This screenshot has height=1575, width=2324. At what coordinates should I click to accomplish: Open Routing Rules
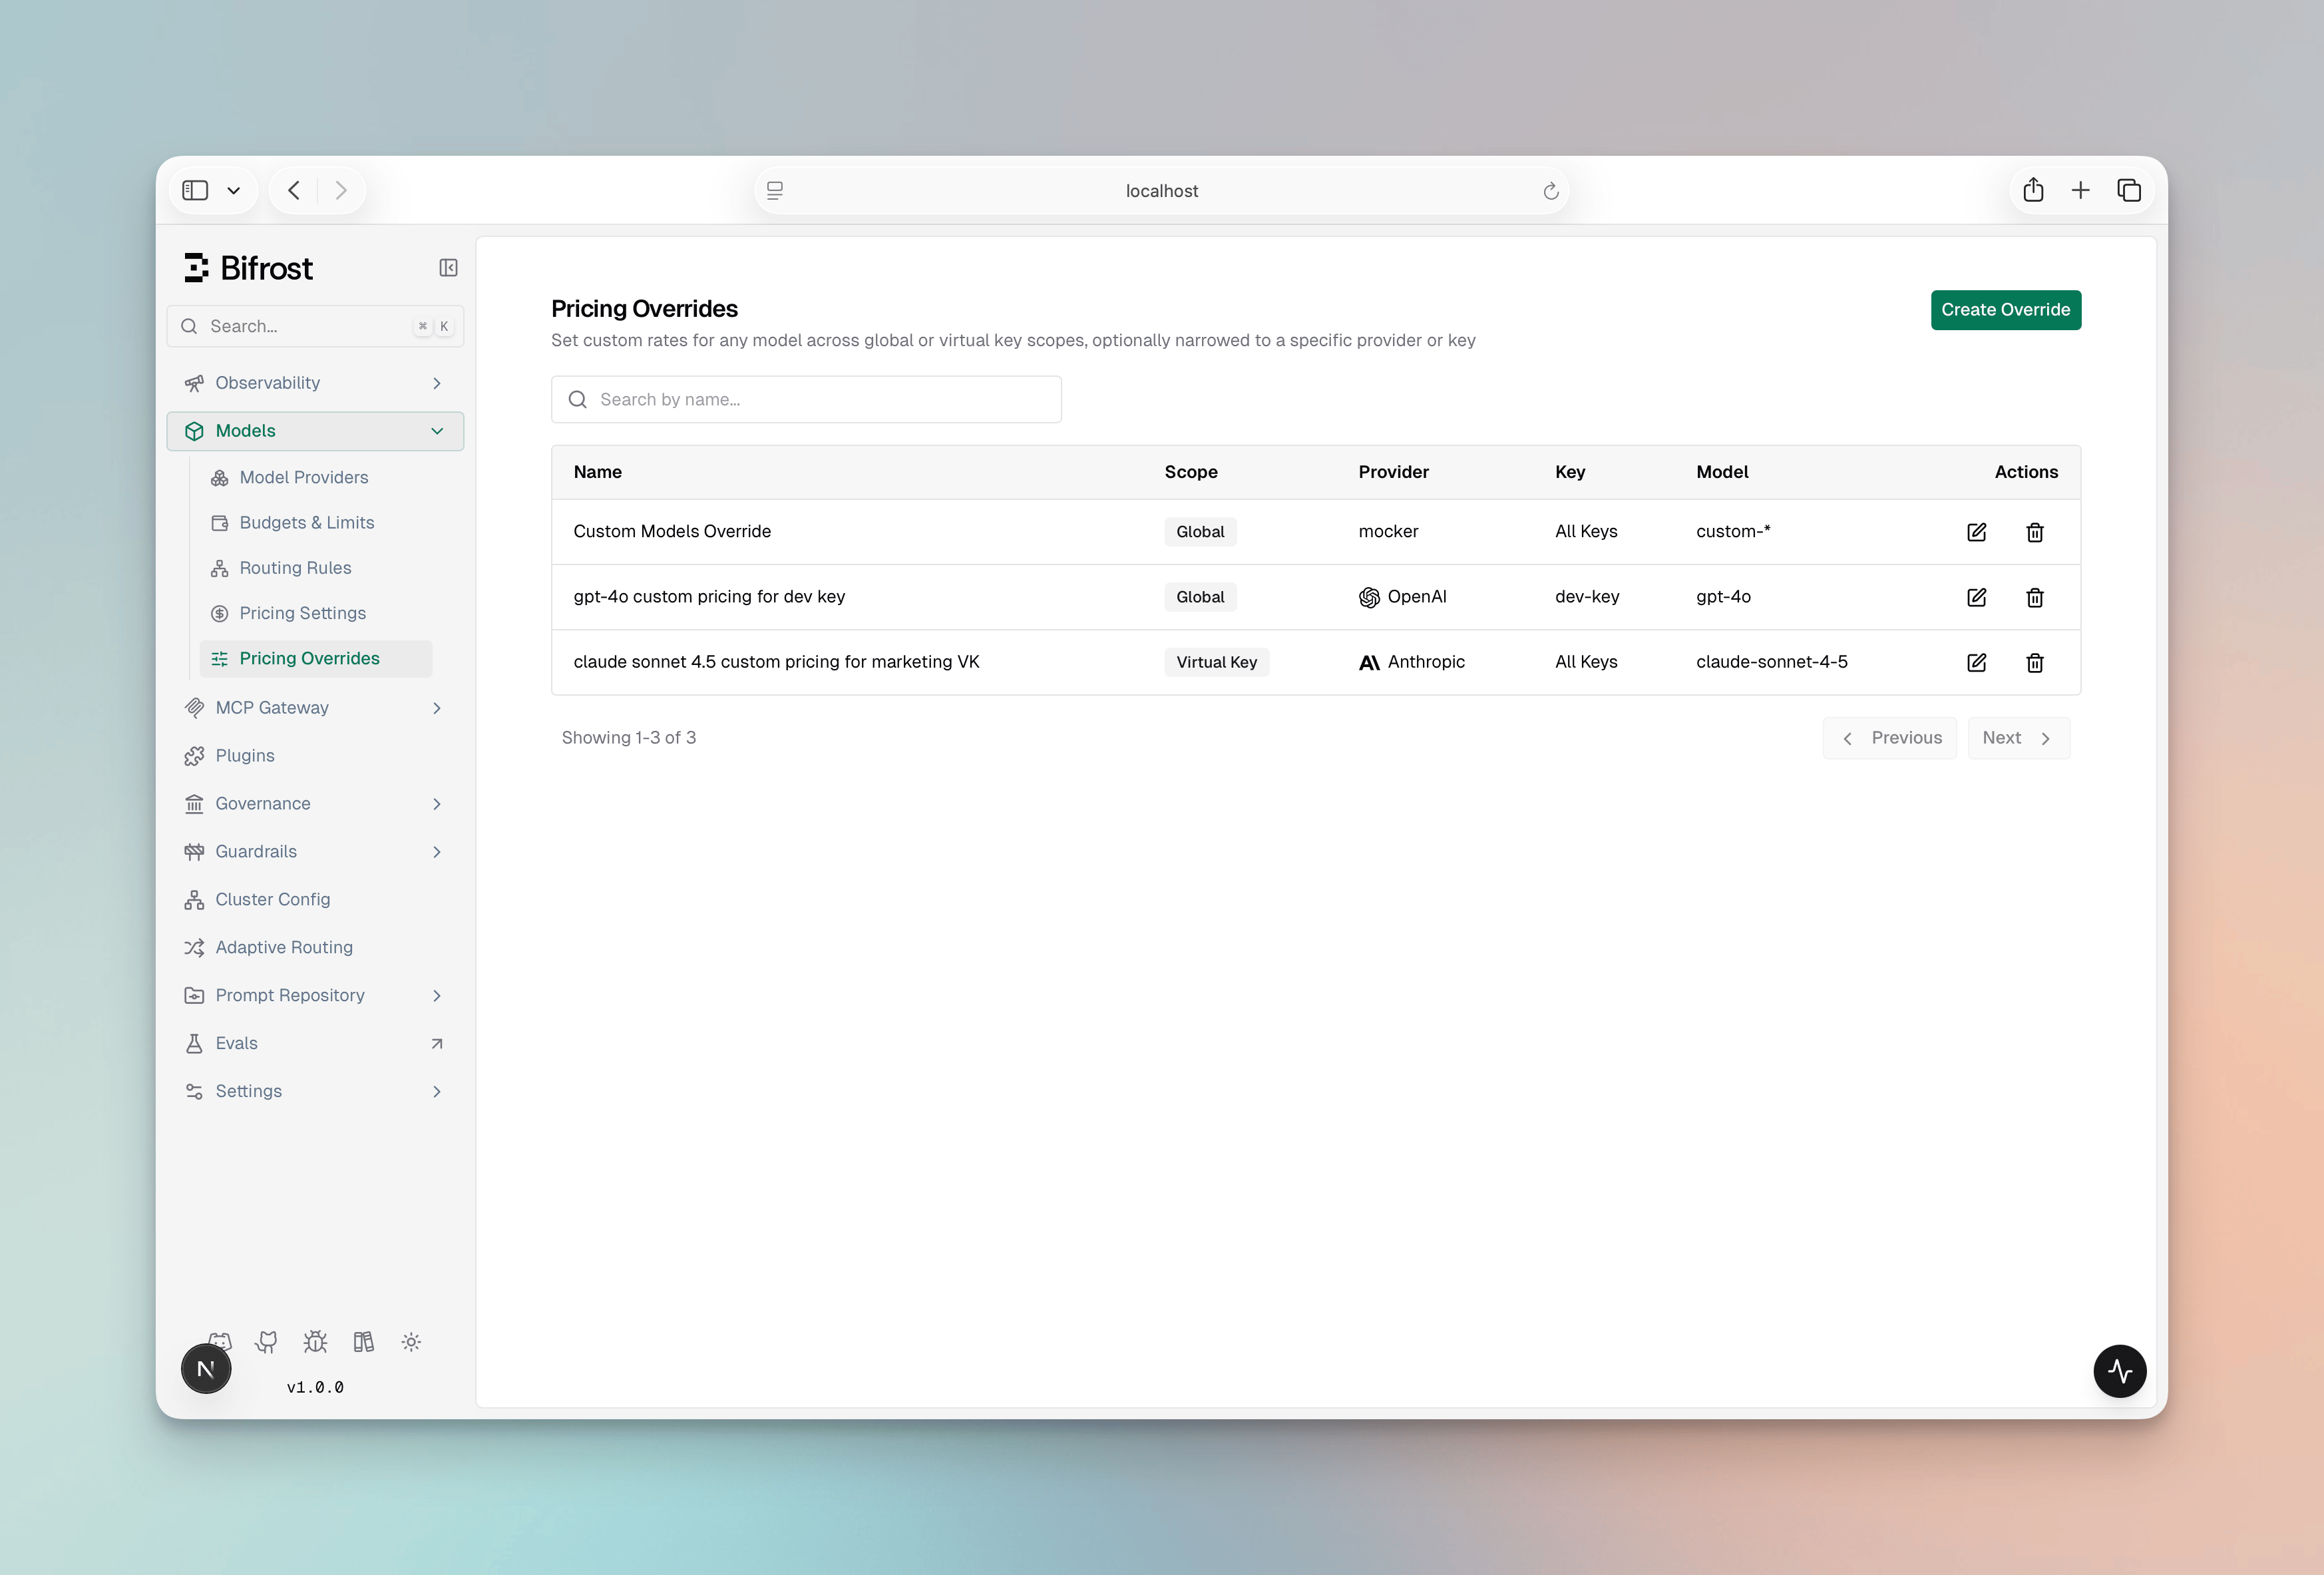tap(316, 568)
